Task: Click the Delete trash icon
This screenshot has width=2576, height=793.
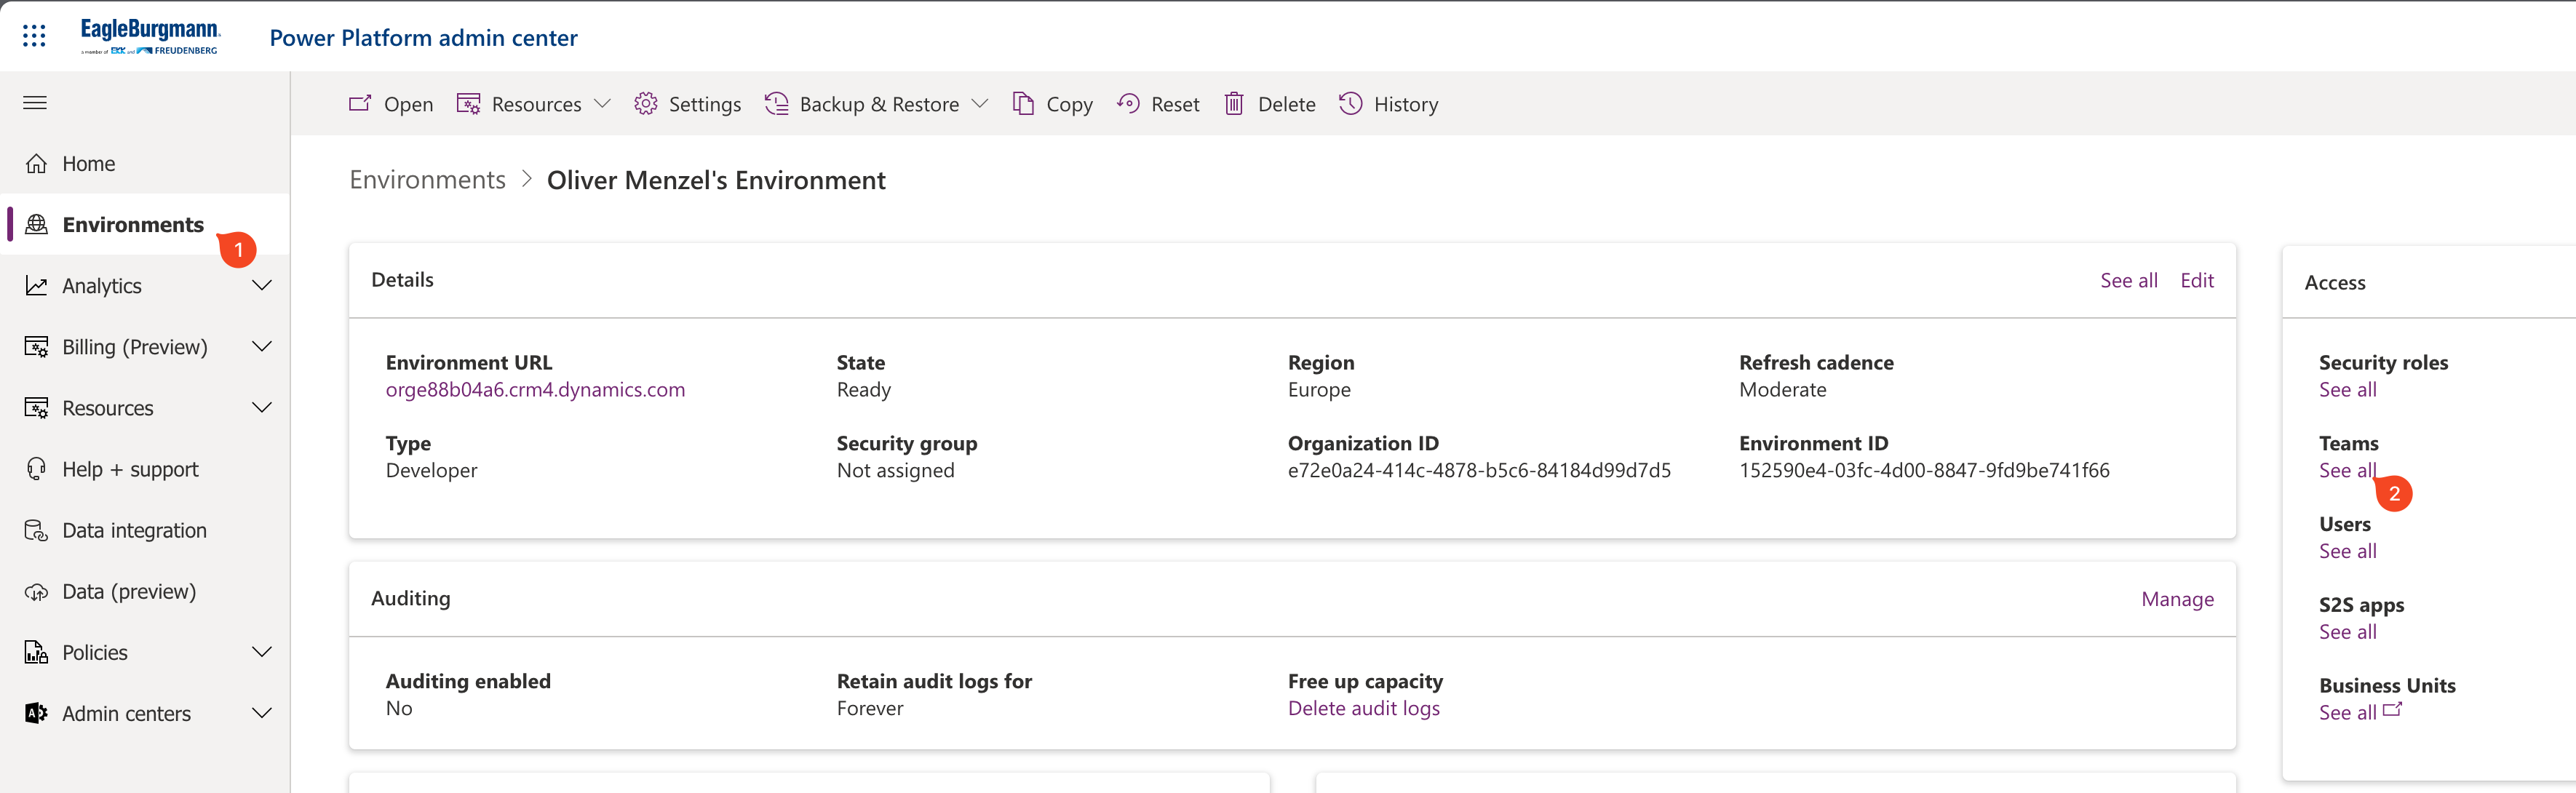Action: point(1234,104)
